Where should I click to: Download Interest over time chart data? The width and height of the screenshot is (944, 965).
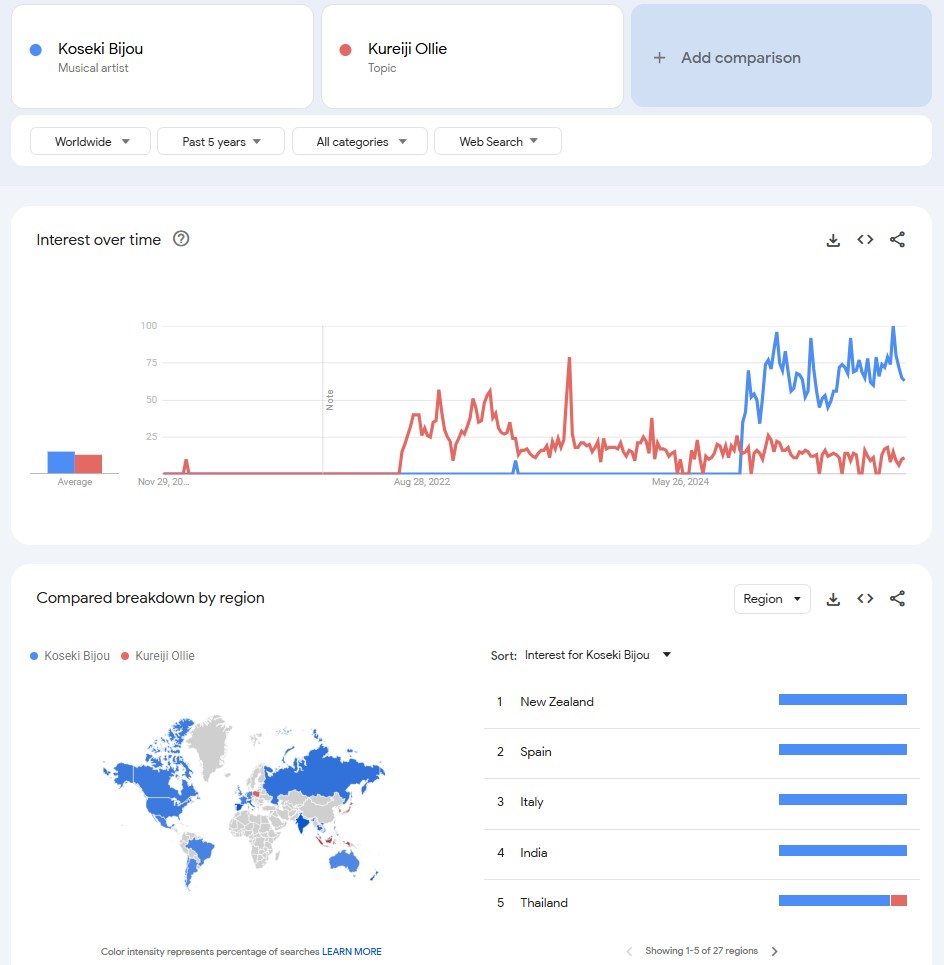point(833,240)
